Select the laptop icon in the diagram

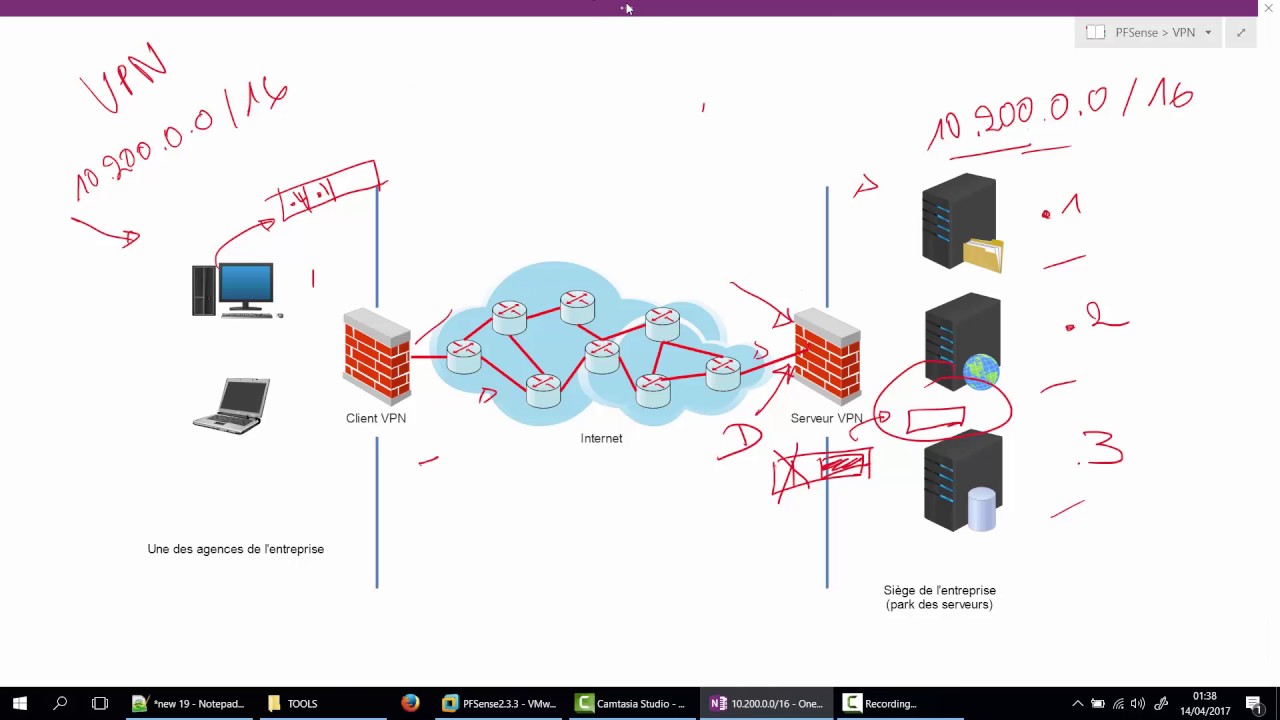click(x=232, y=405)
